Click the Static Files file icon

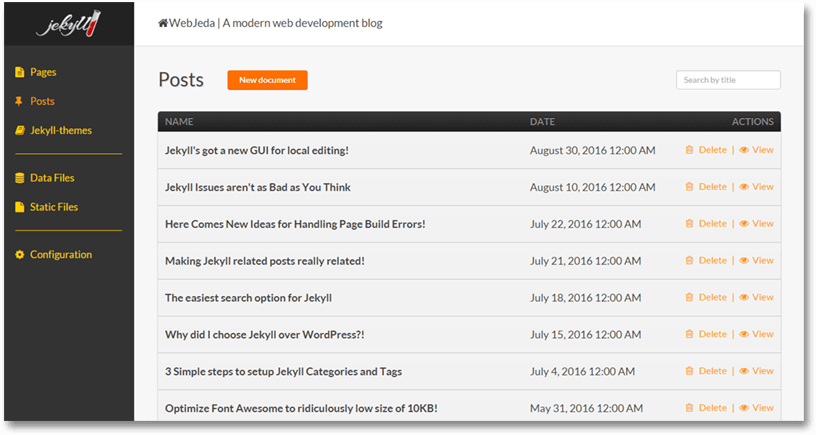coord(19,207)
